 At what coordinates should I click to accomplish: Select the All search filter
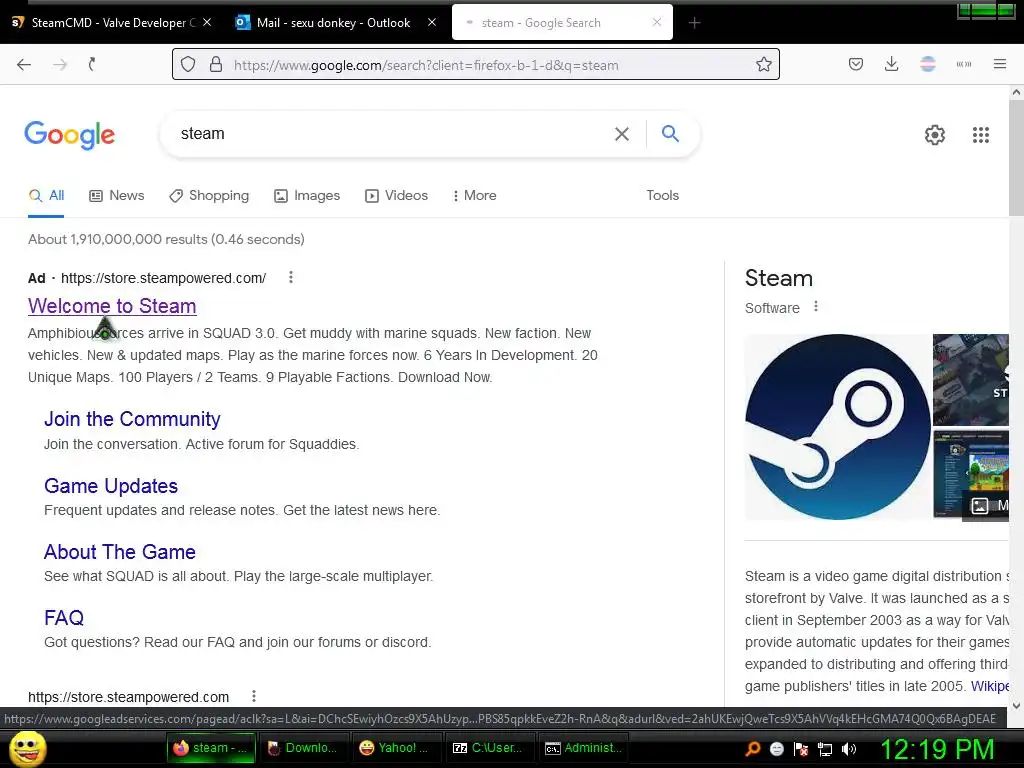46,195
